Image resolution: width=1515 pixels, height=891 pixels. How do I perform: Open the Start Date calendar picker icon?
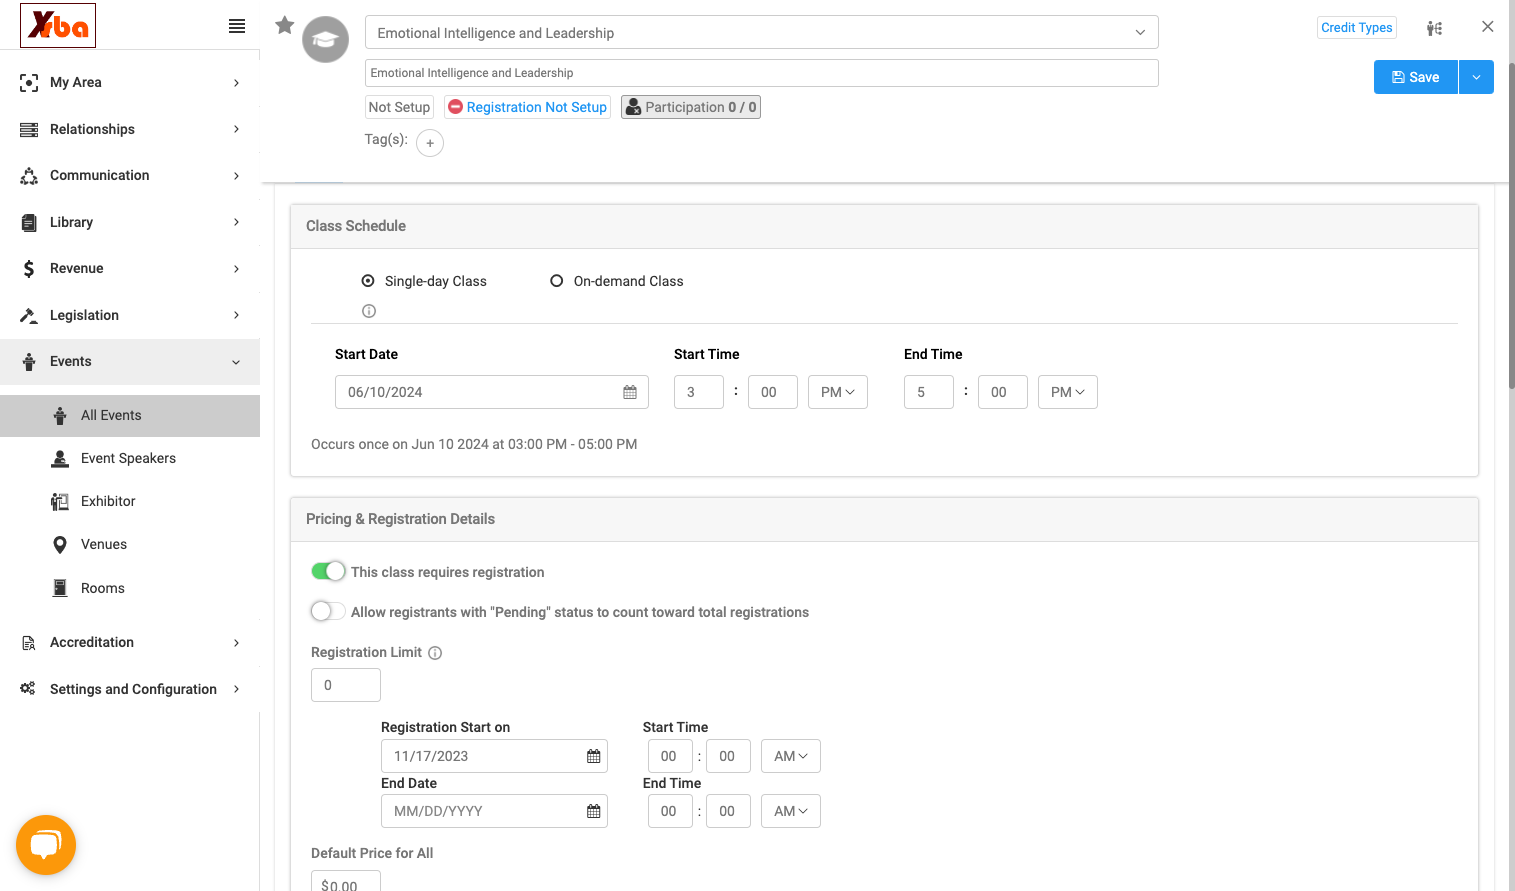[630, 392]
